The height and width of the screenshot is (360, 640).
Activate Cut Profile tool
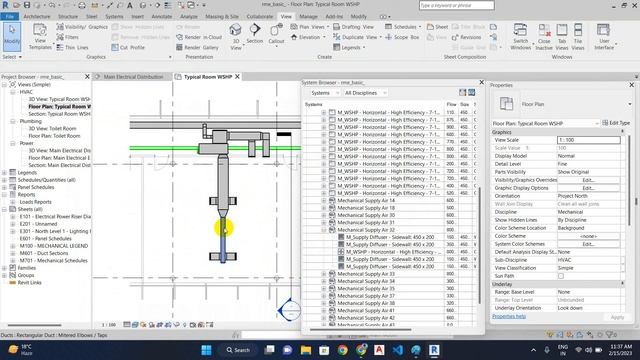click(128, 47)
